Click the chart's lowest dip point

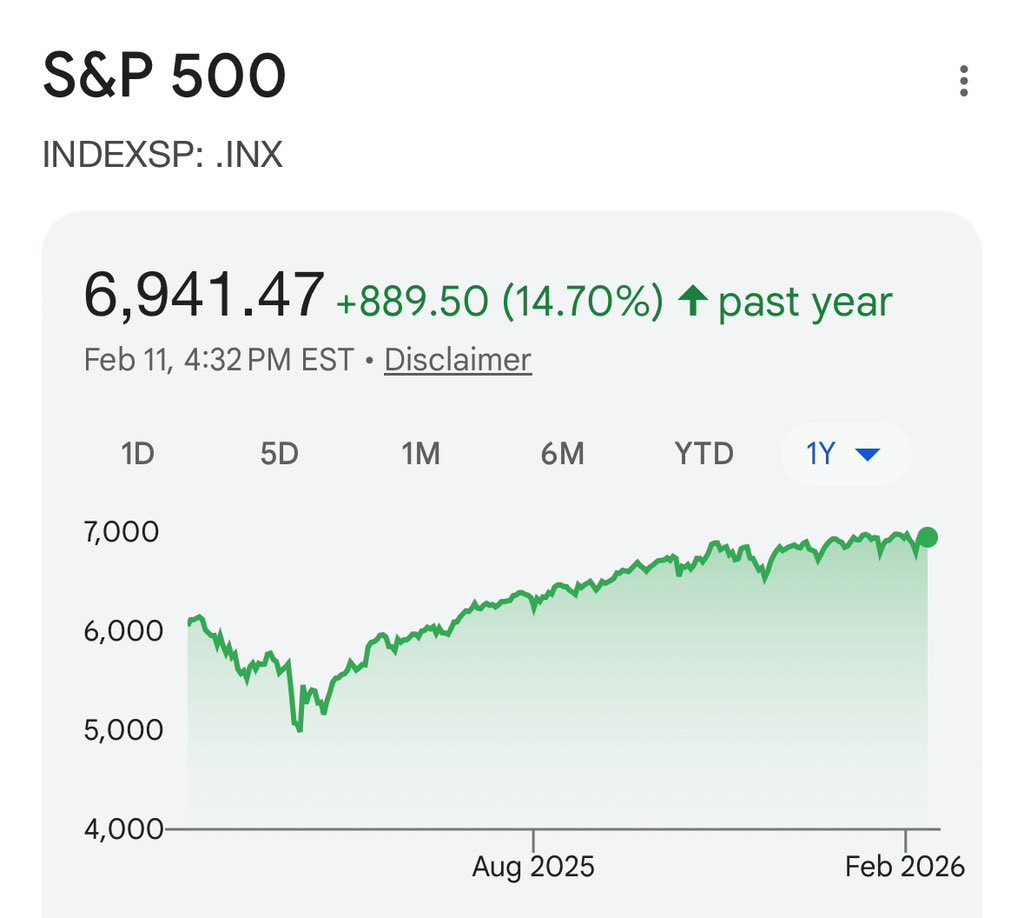coord(299,729)
